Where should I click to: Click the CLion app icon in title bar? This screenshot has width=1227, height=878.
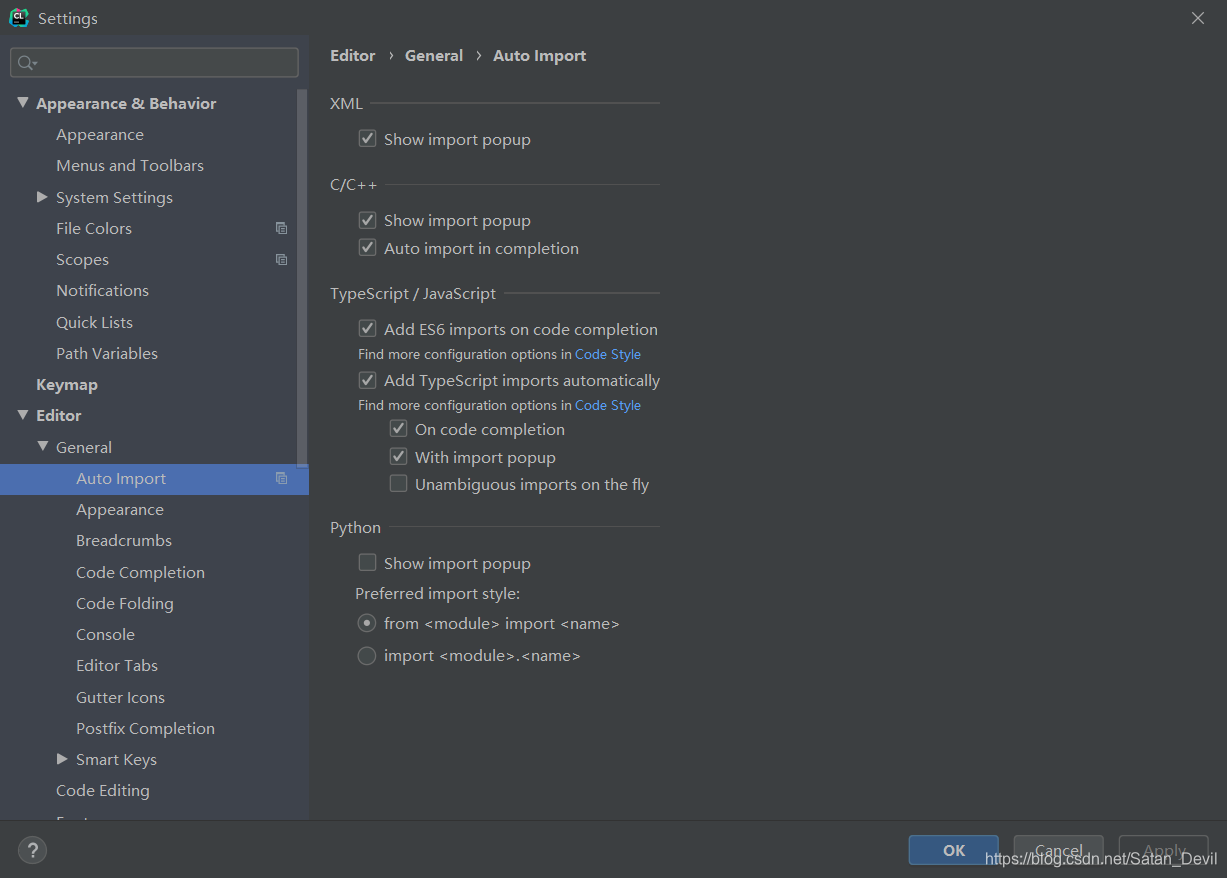tap(19, 18)
